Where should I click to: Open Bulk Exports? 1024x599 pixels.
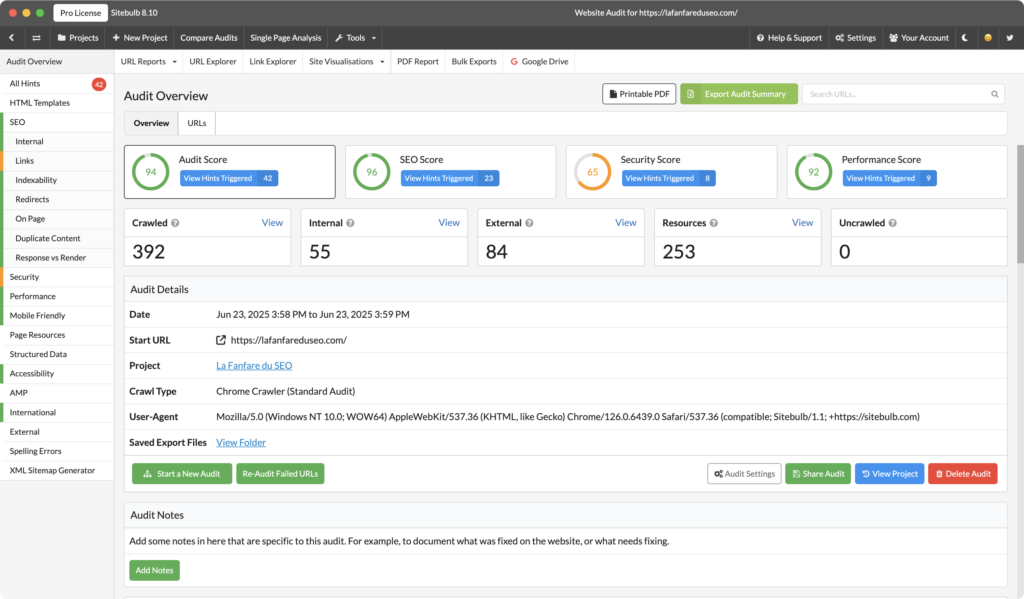tap(473, 61)
